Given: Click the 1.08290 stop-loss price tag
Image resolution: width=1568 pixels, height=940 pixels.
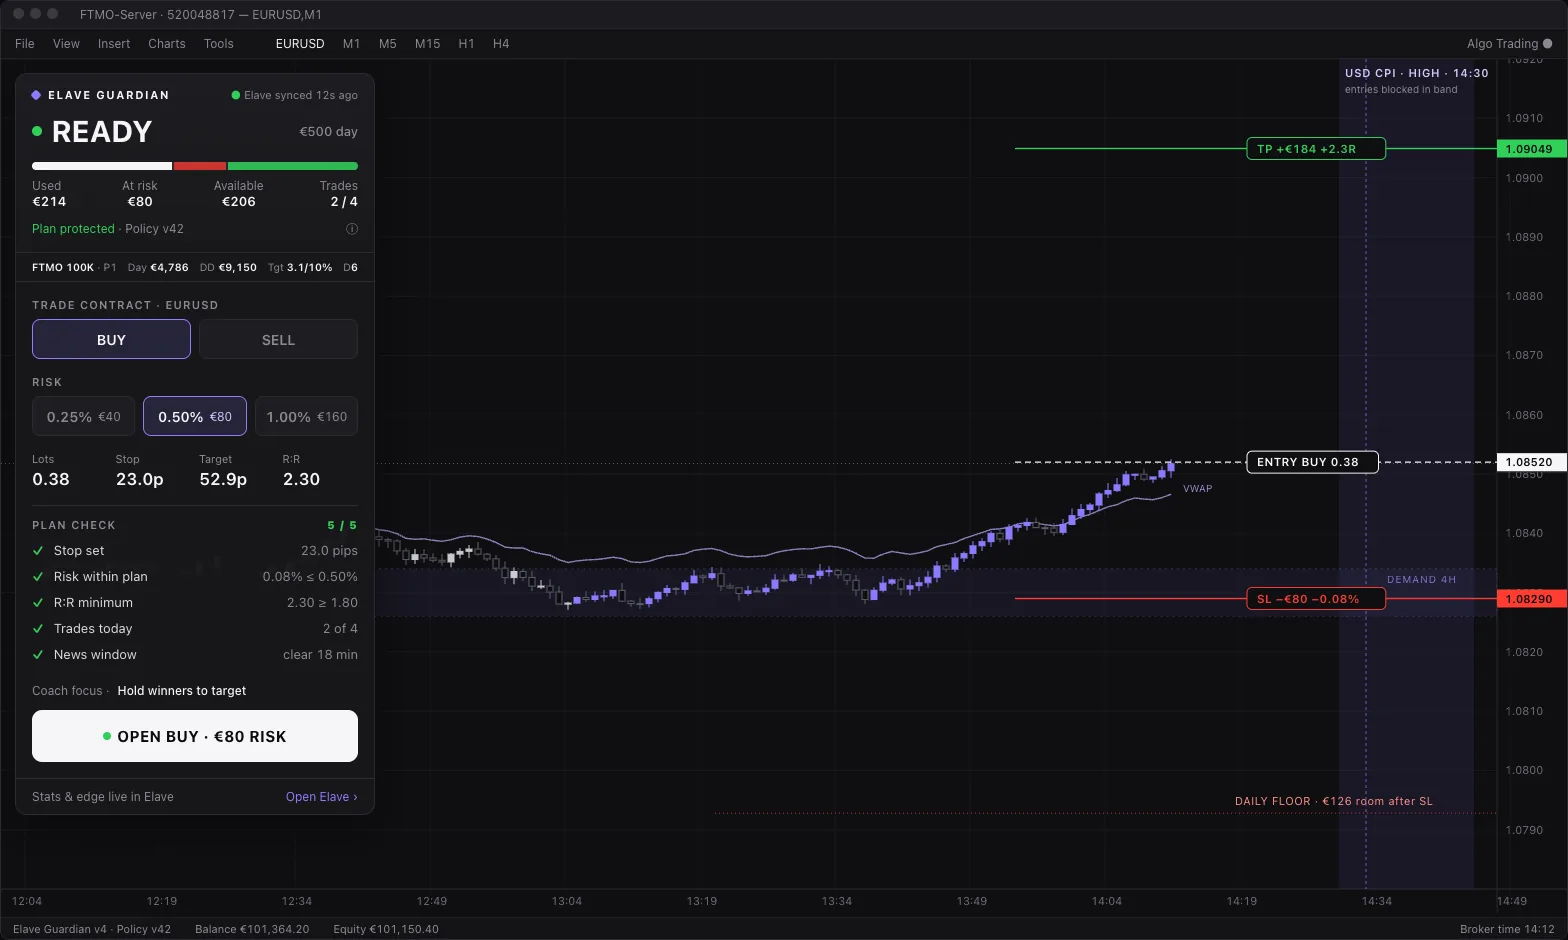Looking at the screenshot, I should [1531, 599].
